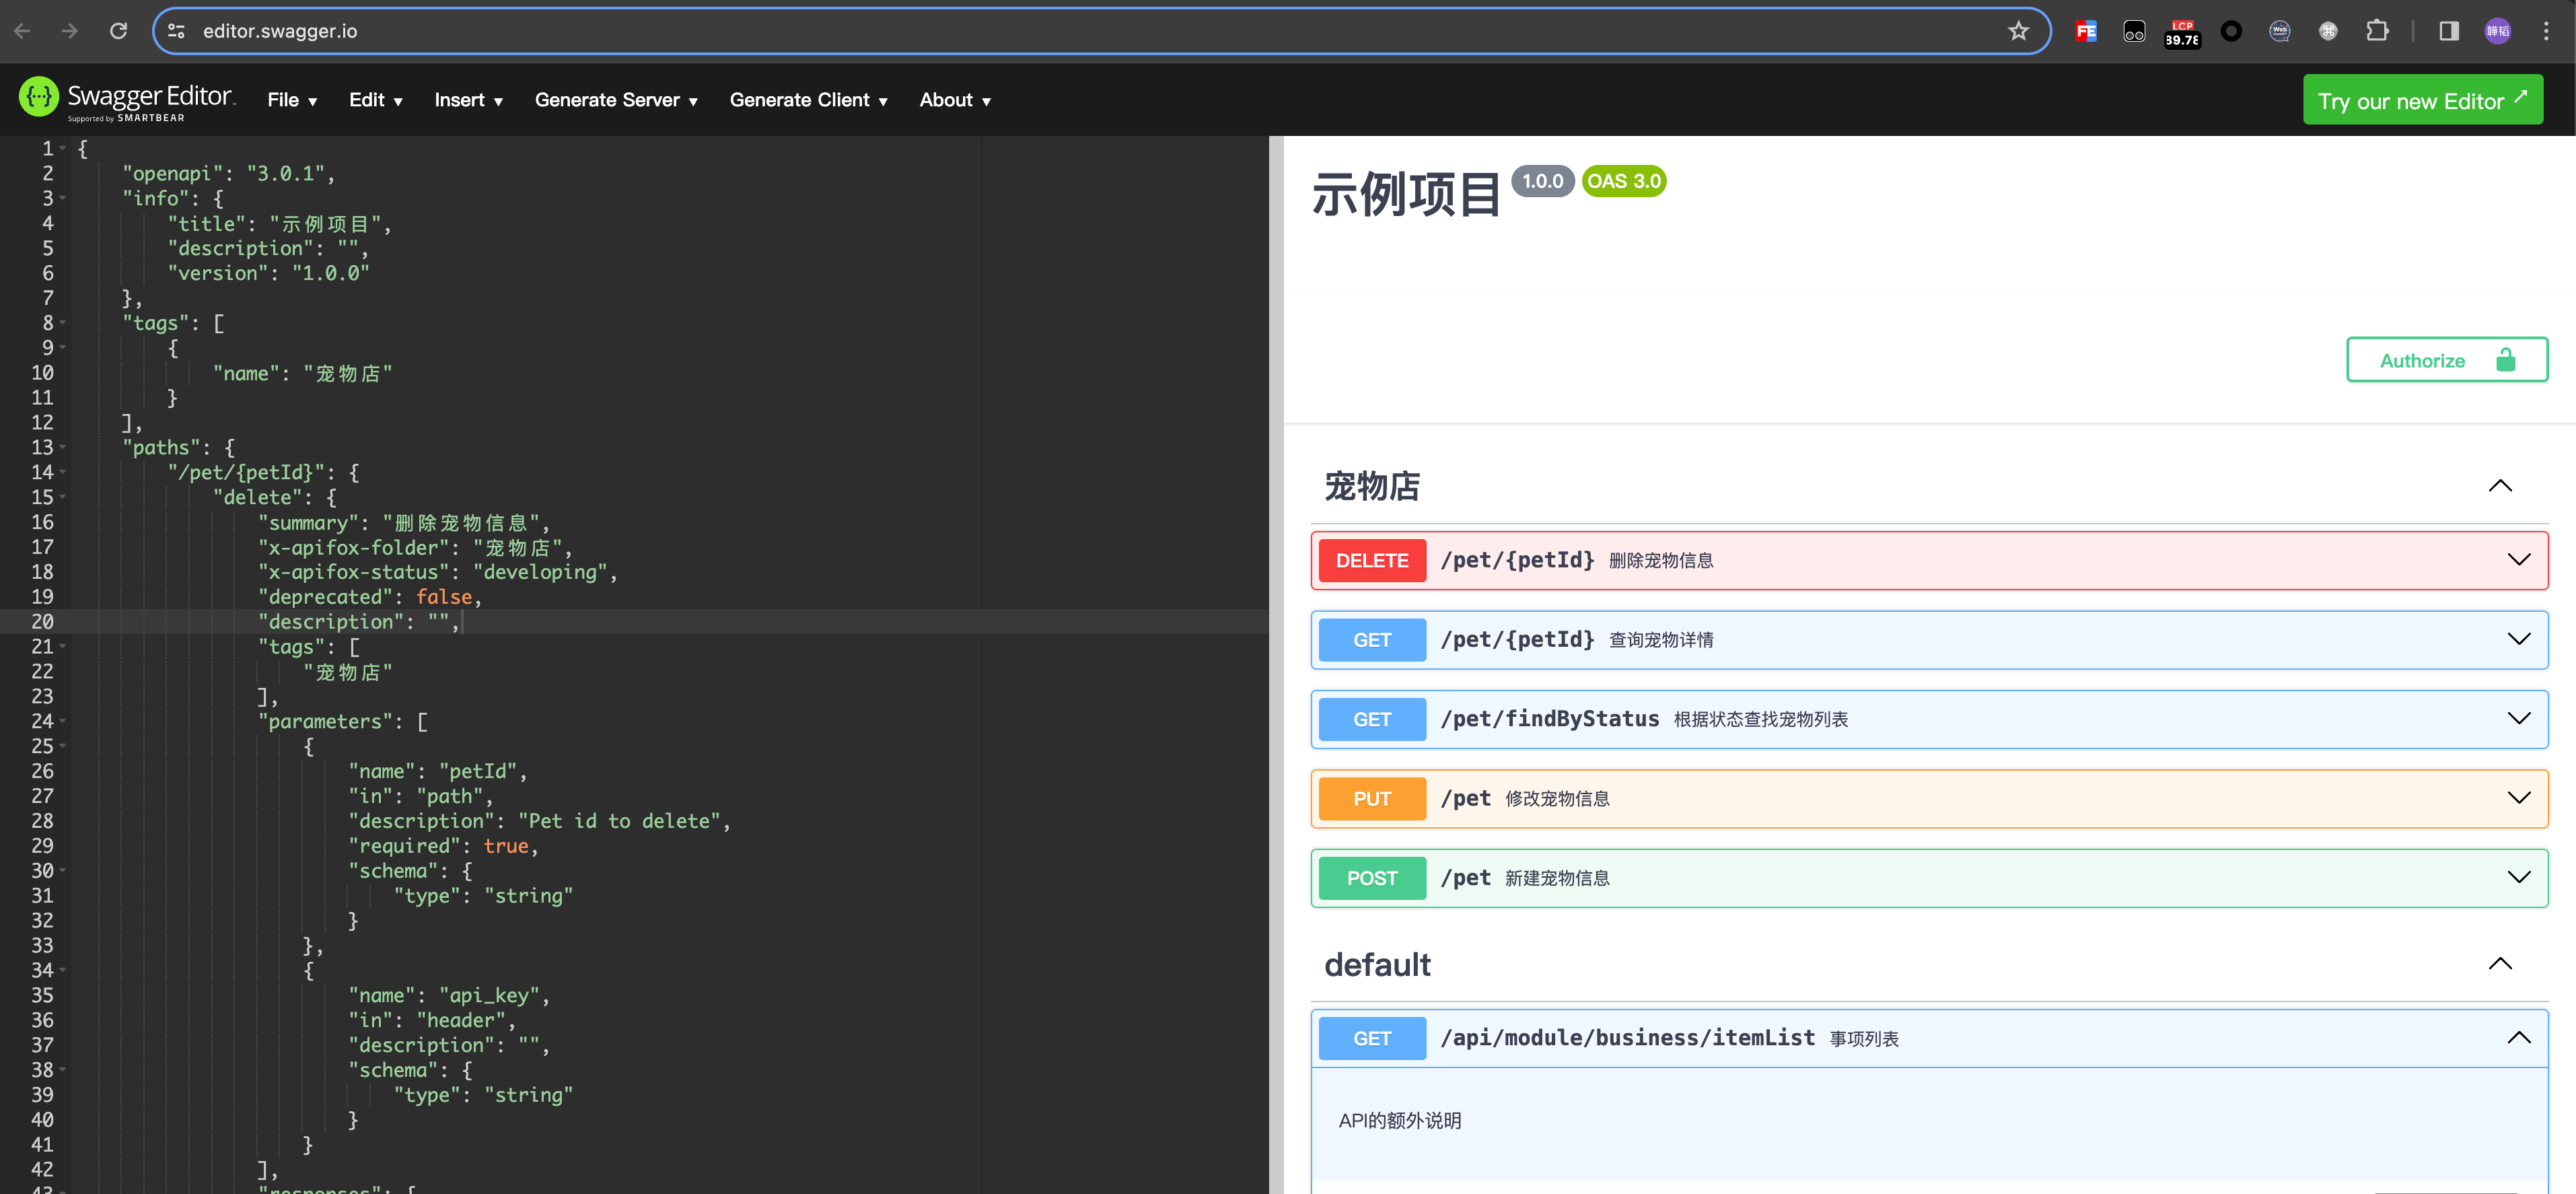Image resolution: width=2576 pixels, height=1194 pixels.
Task: Fold the "parameters" array at line 24
Action: coord(63,721)
